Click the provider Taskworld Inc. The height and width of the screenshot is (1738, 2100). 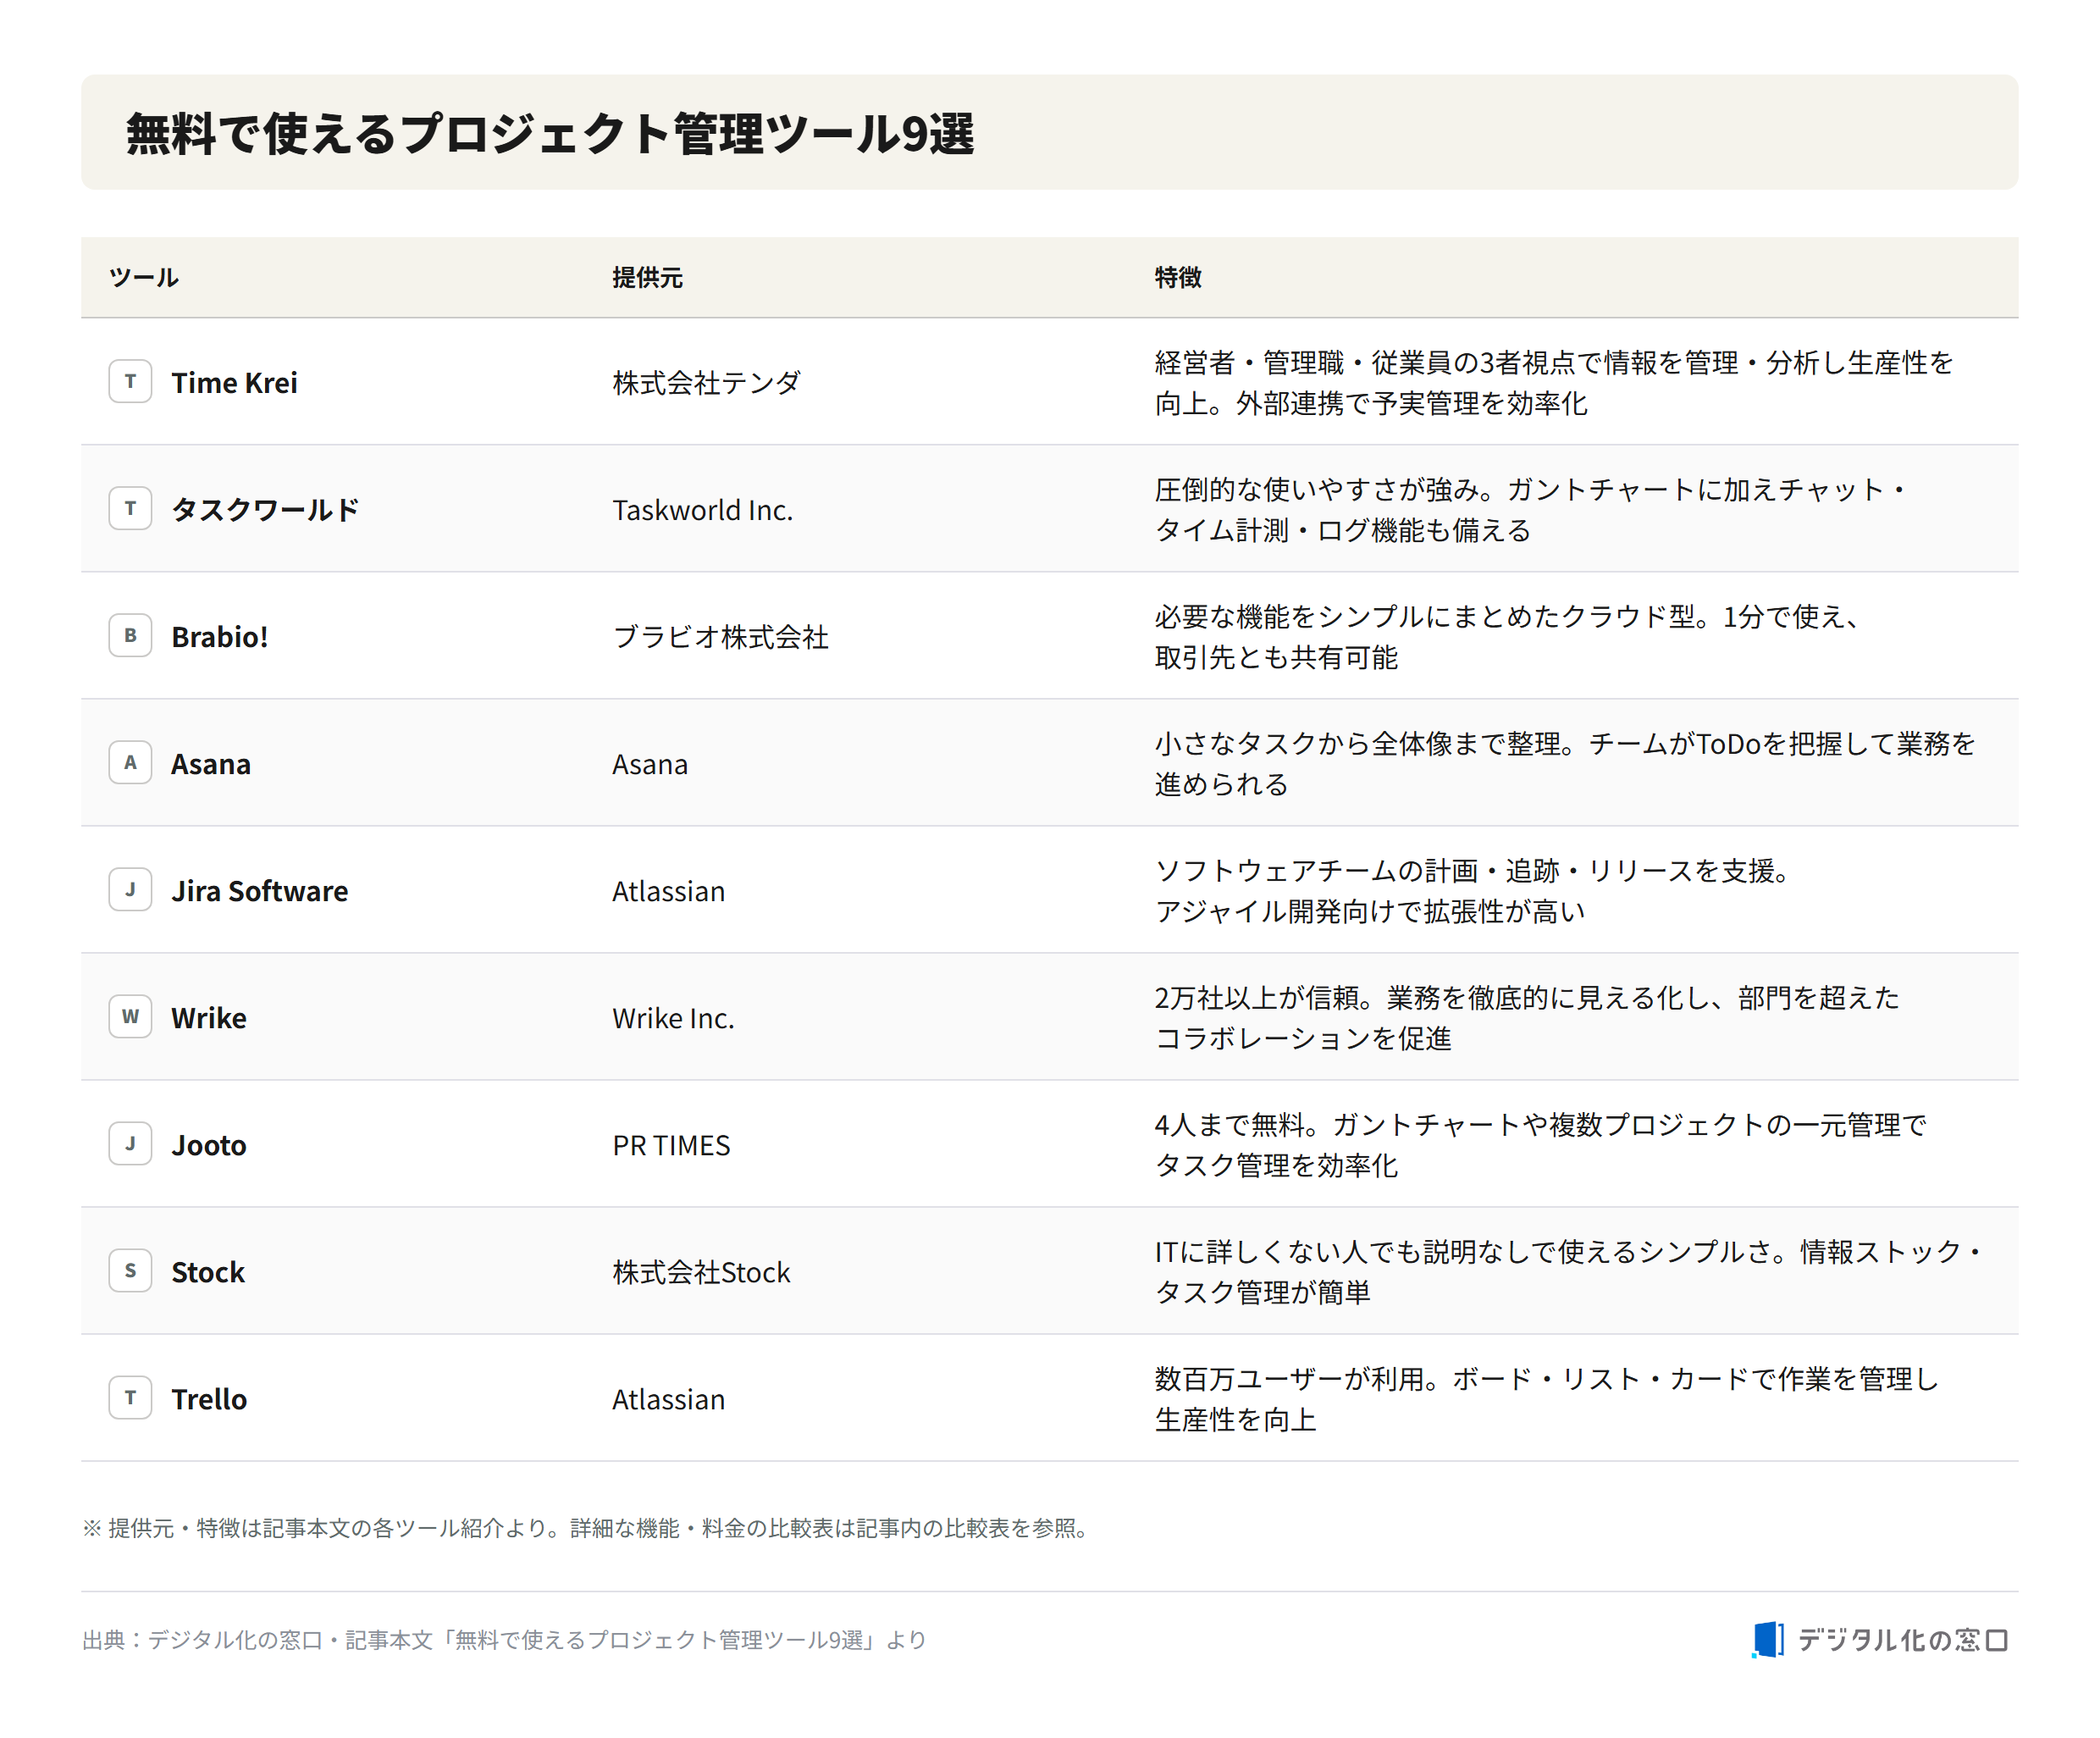[x=703, y=509]
